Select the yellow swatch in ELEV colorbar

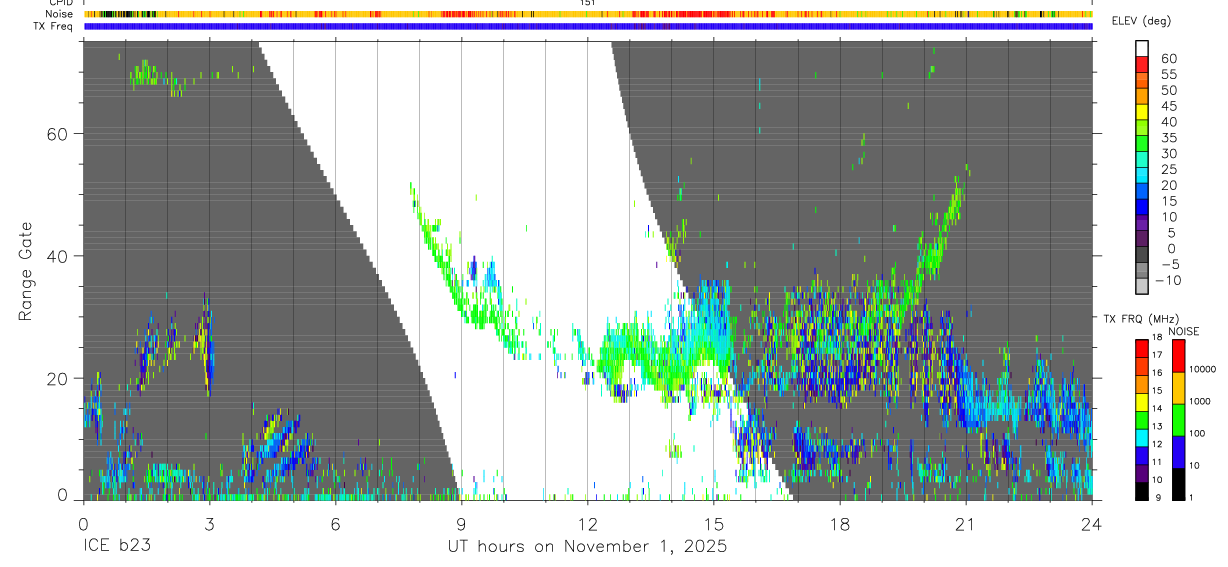1142,113
